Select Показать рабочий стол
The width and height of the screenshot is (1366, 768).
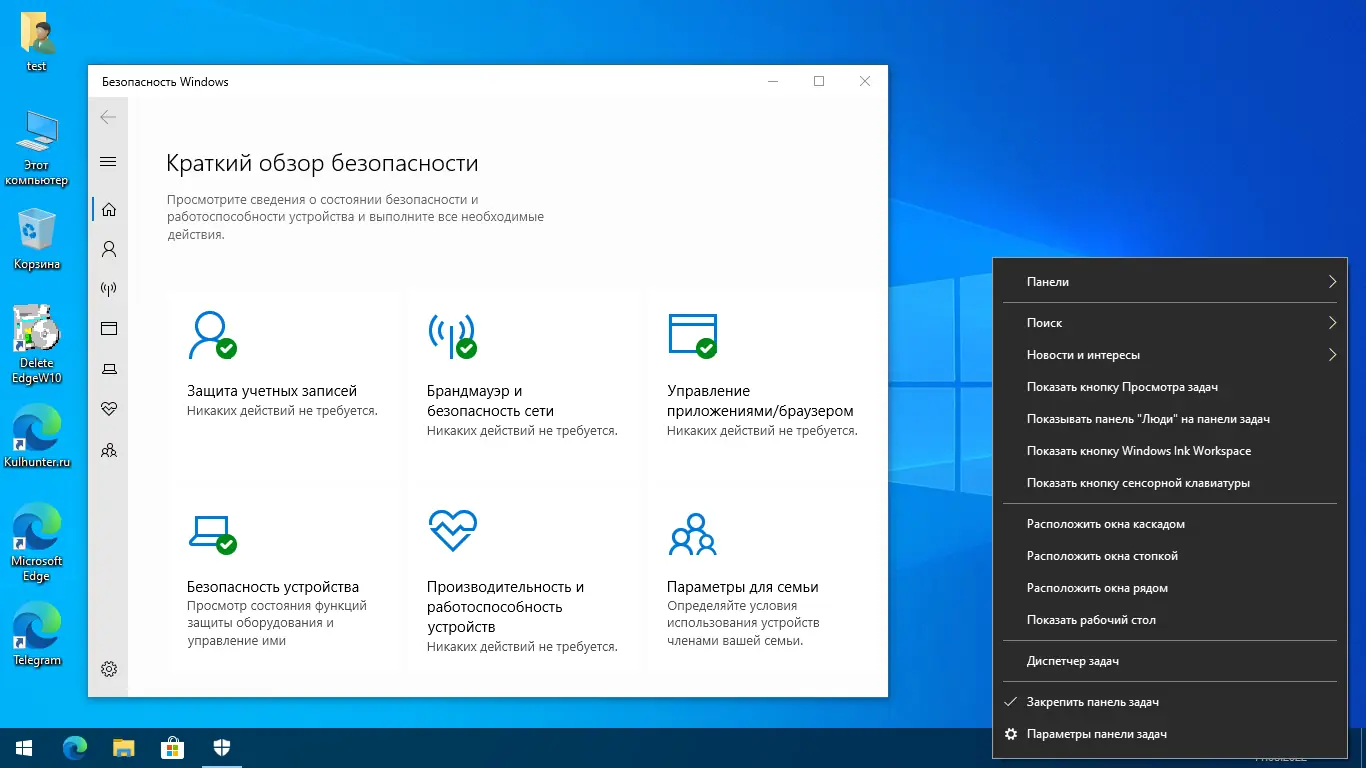[1170, 620]
